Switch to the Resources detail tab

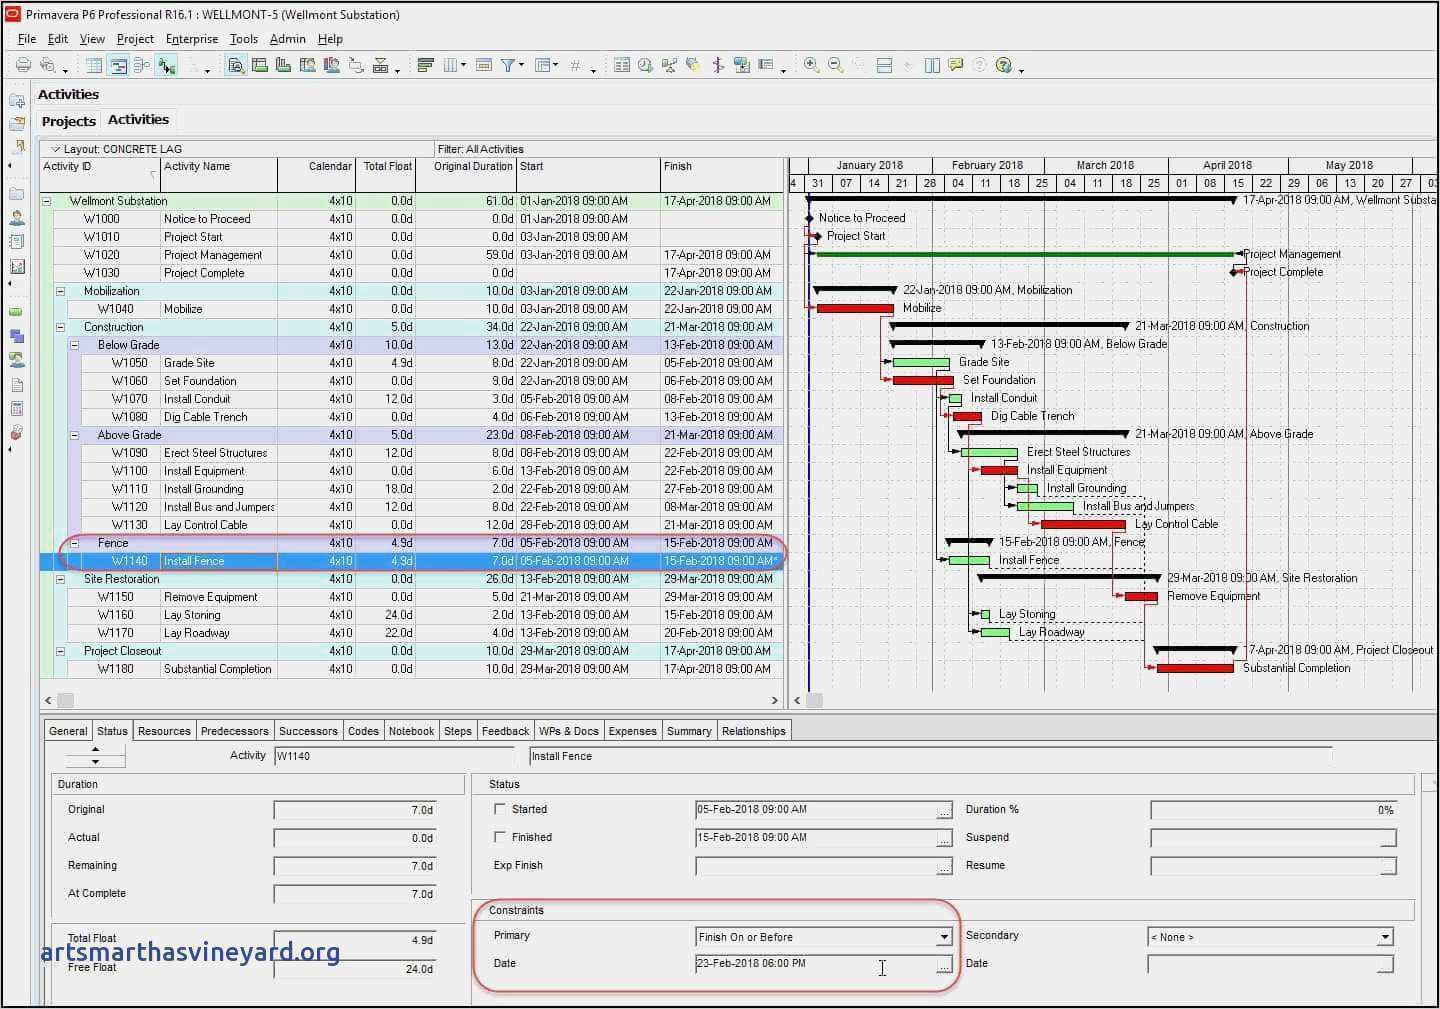[164, 731]
